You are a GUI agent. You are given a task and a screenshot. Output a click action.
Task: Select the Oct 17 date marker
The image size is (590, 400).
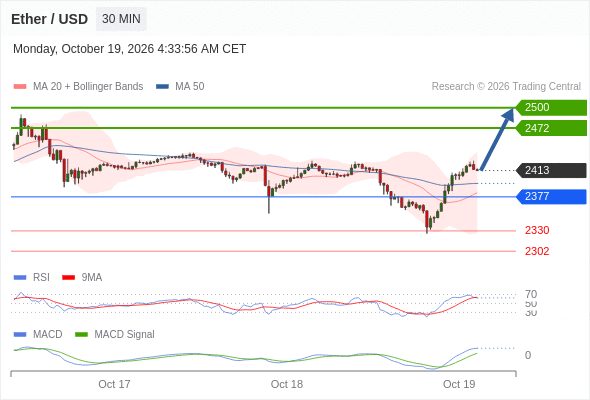(114, 384)
